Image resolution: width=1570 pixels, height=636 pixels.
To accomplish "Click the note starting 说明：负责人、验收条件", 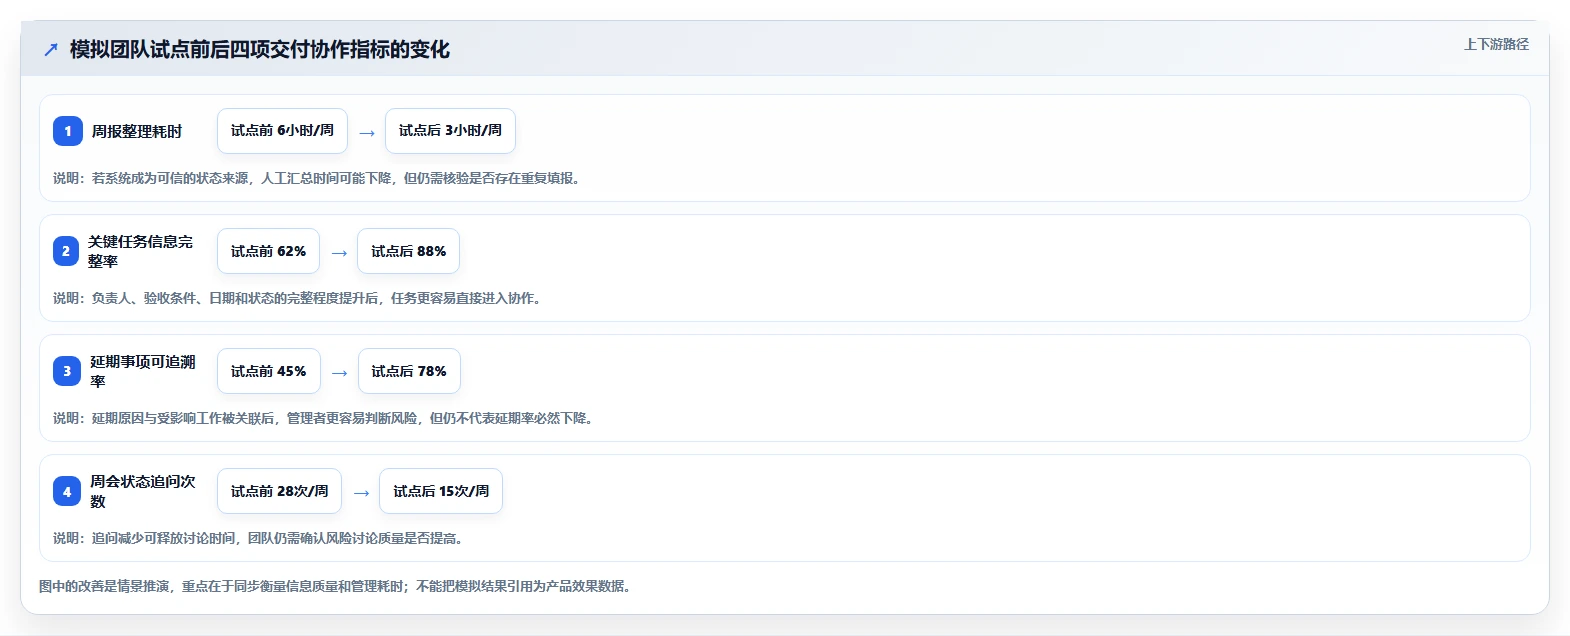I will [299, 298].
